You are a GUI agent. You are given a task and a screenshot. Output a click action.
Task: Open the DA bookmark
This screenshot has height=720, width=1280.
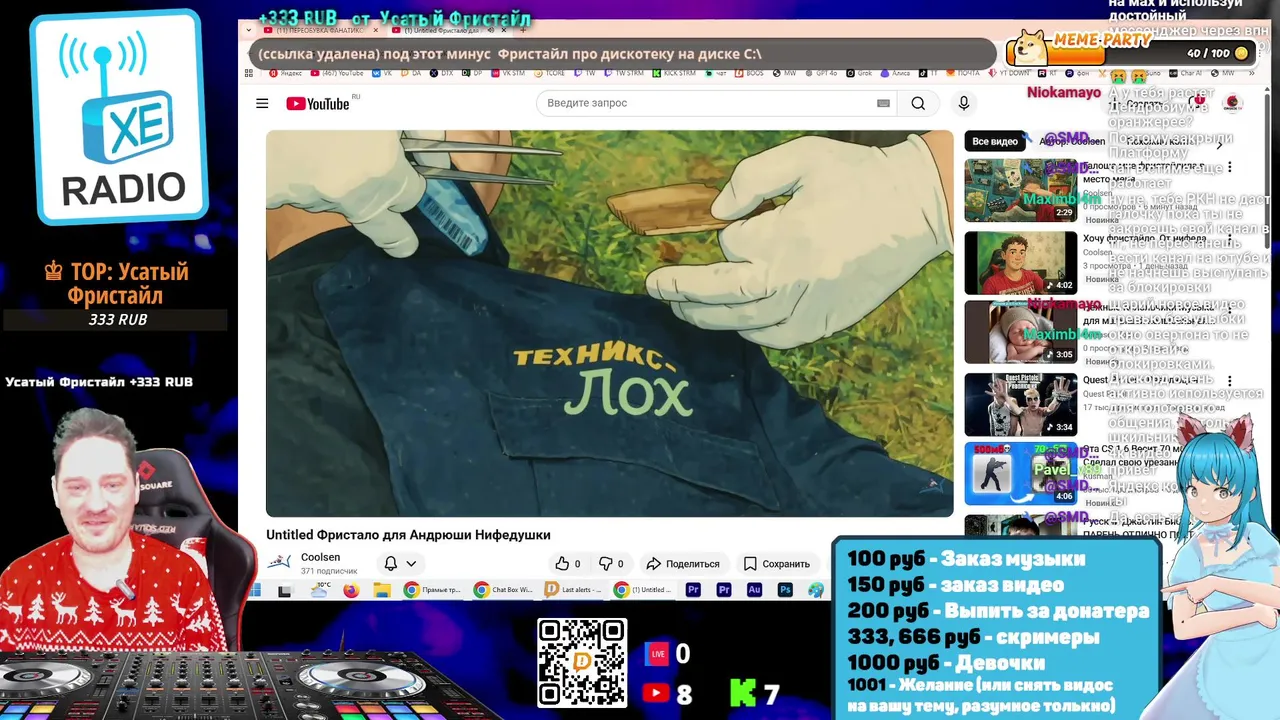[x=411, y=73]
